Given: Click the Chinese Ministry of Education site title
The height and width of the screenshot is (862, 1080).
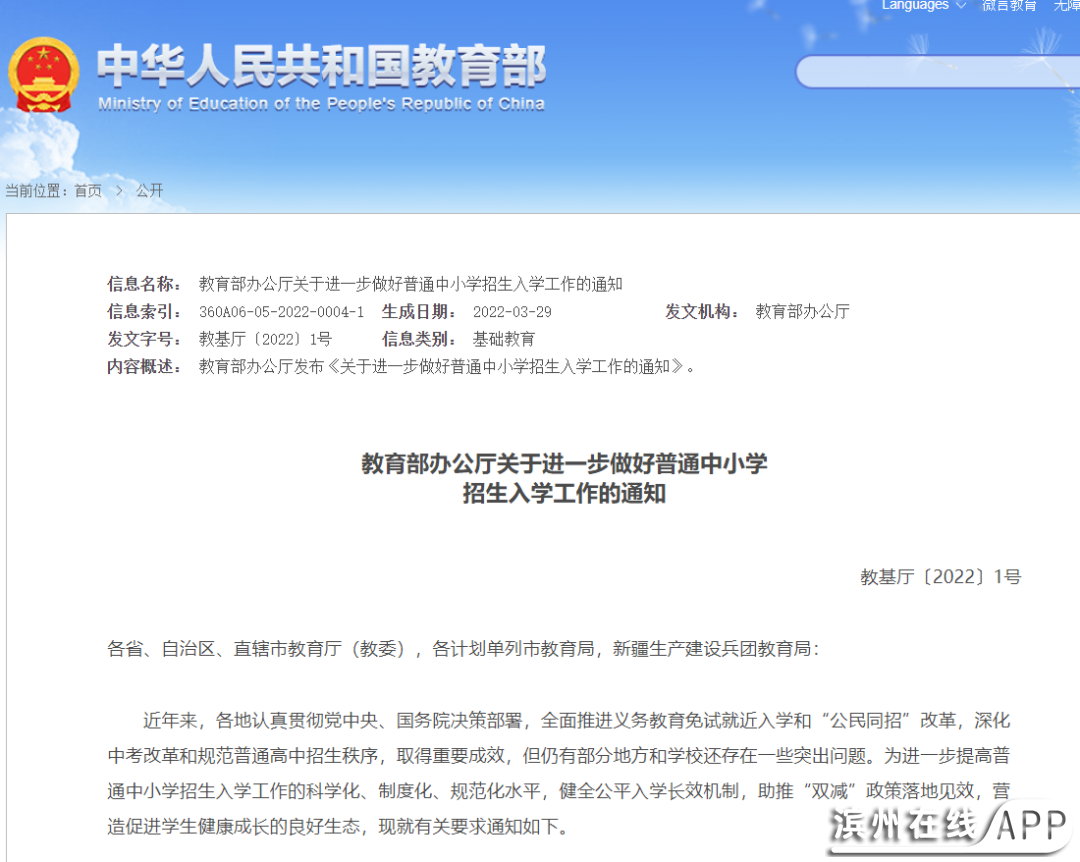Looking at the screenshot, I should point(321,68).
